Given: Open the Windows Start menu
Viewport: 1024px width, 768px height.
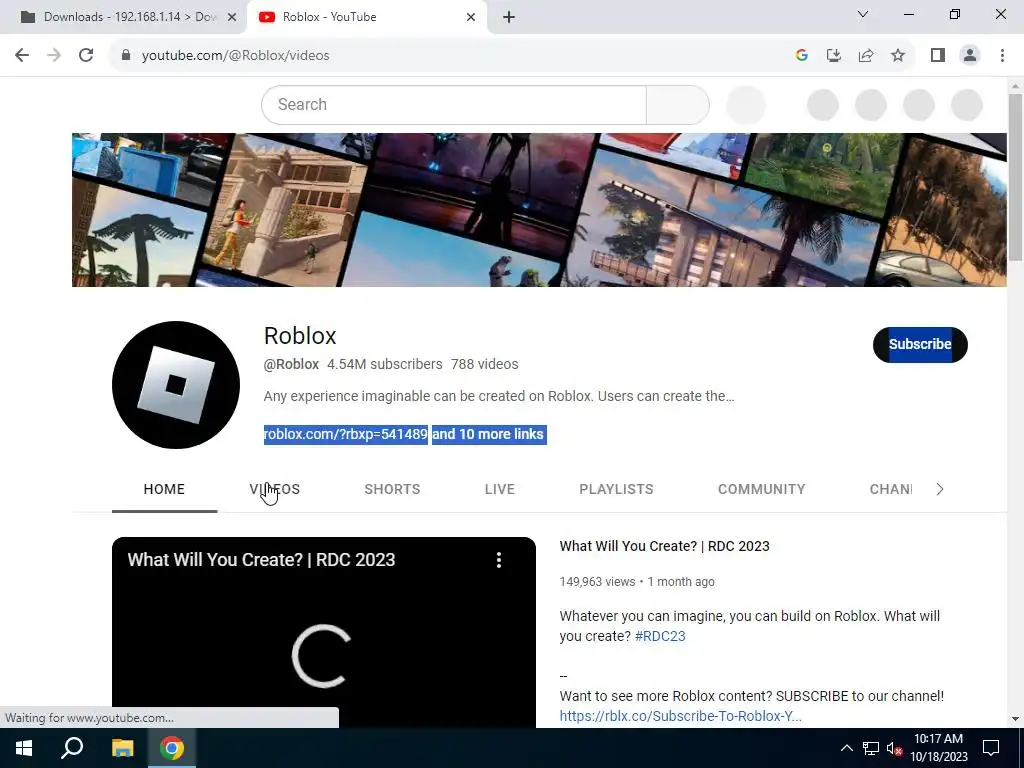Looking at the screenshot, I should (24, 748).
